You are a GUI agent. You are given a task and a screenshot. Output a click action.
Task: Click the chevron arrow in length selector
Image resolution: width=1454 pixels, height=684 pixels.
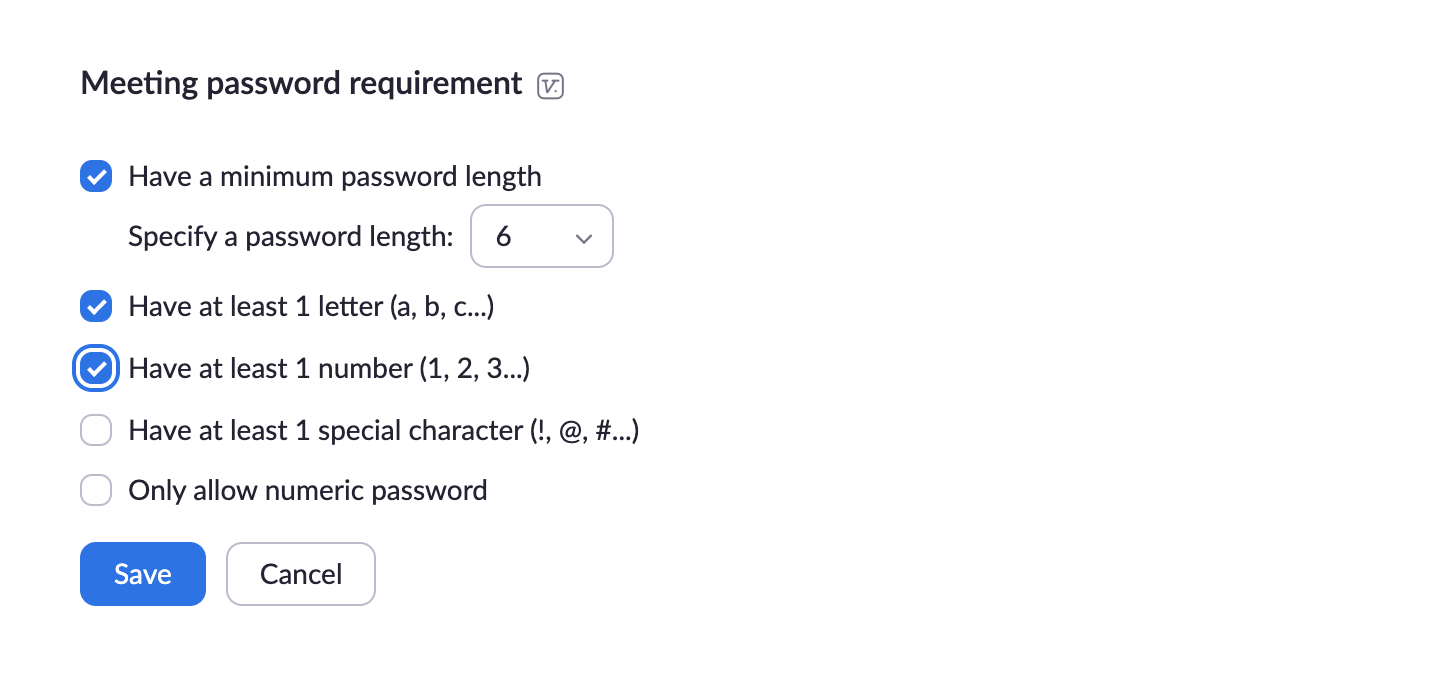(584, 238)
